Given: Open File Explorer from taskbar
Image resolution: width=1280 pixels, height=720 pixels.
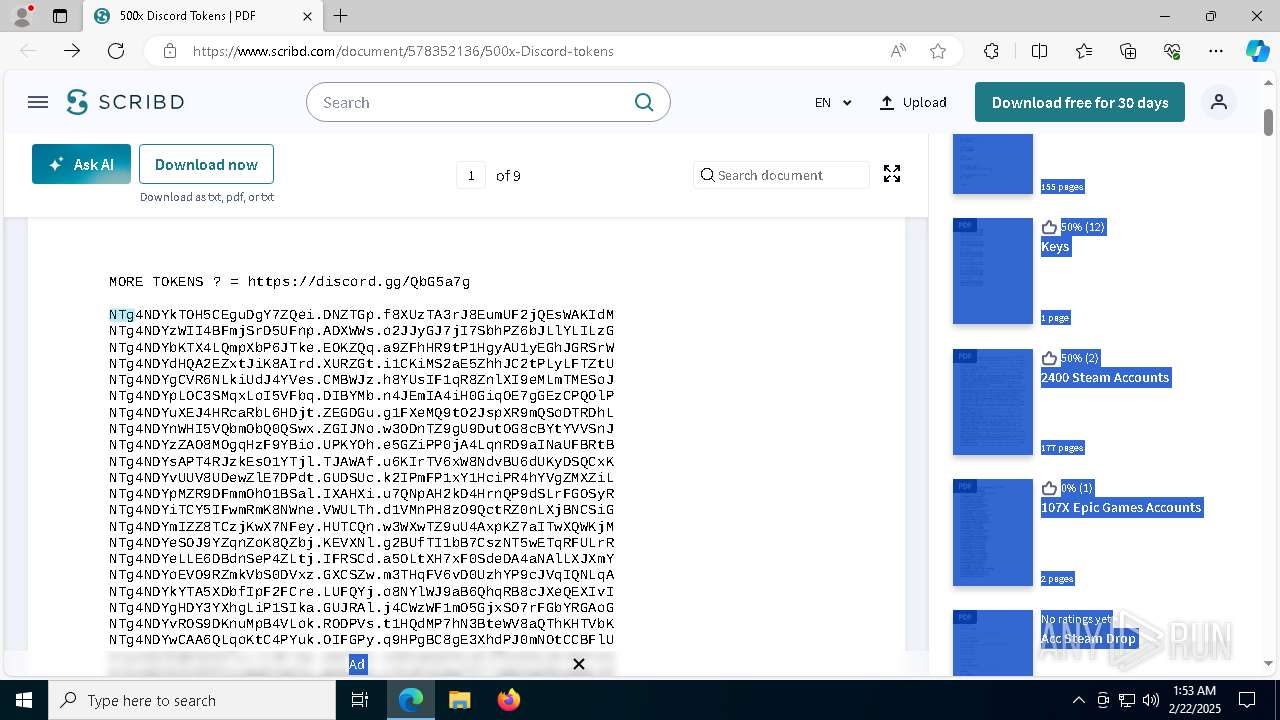Looking at the screenshot, I should [x=459, y=700].
